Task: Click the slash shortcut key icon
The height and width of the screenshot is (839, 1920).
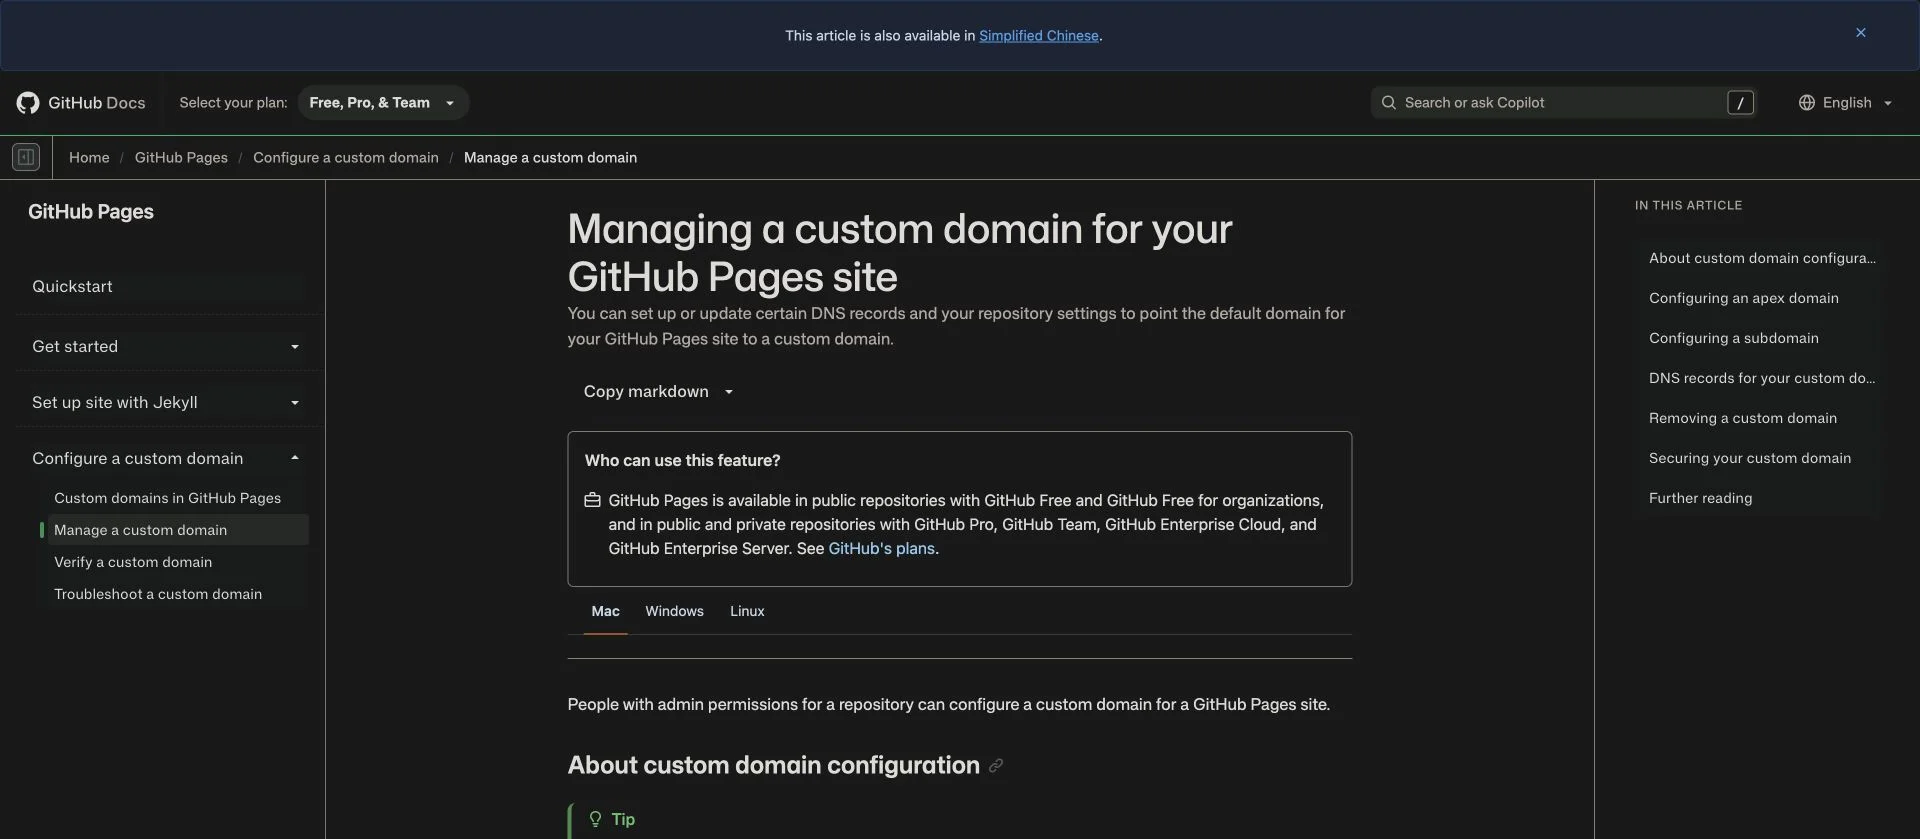Action: tap(1740, 103)
